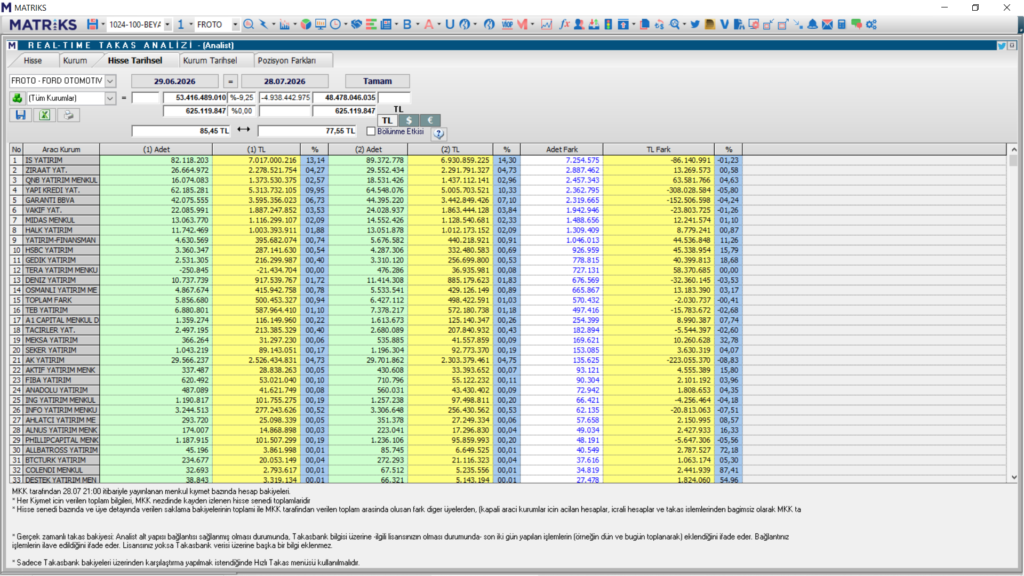The width and height of the screenshot is (1024, 576).
Task: Expand the arrow next to the bar chart icon
Action: (x=295, y=24)
